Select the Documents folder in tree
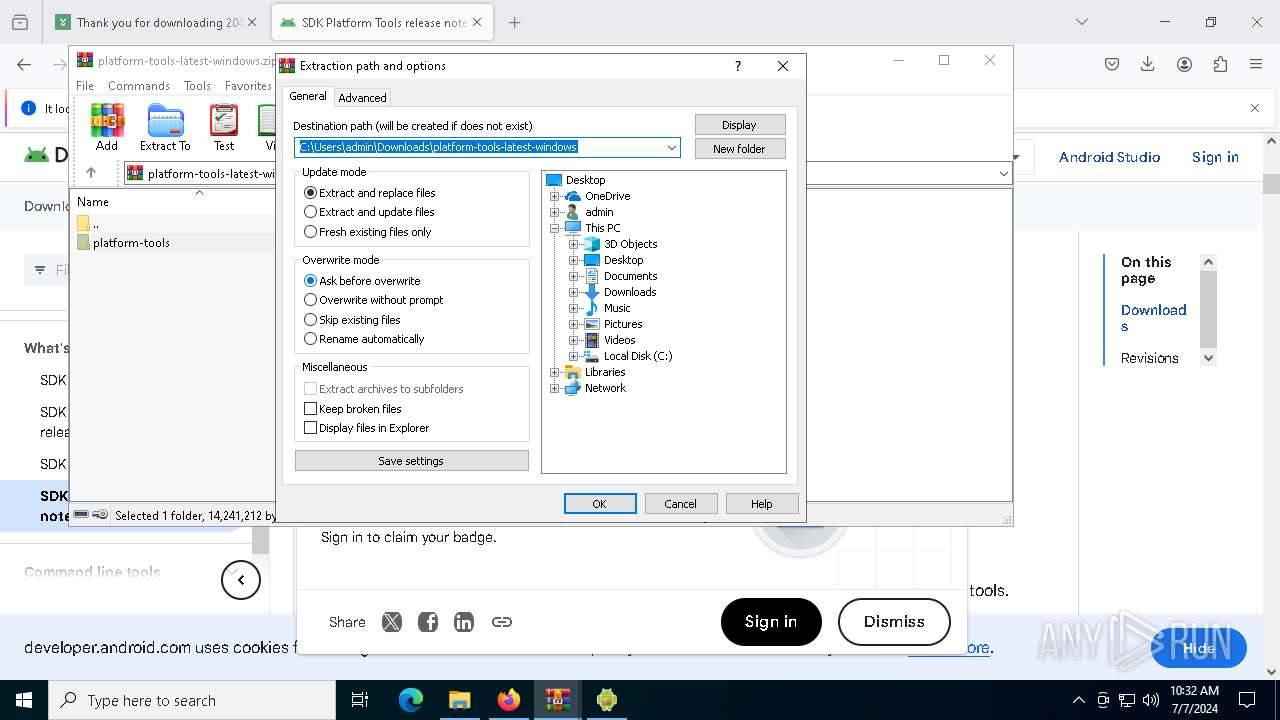The width and height of the screenshot is (1280, 720). 630,276
